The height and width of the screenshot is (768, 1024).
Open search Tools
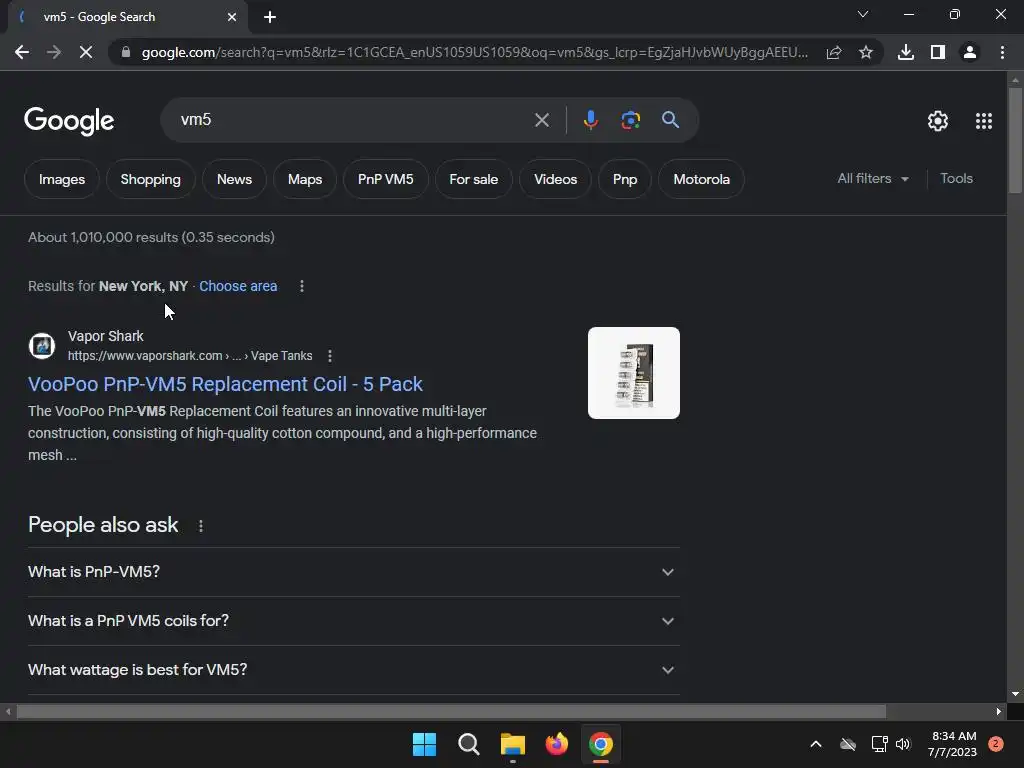point(956,178)
